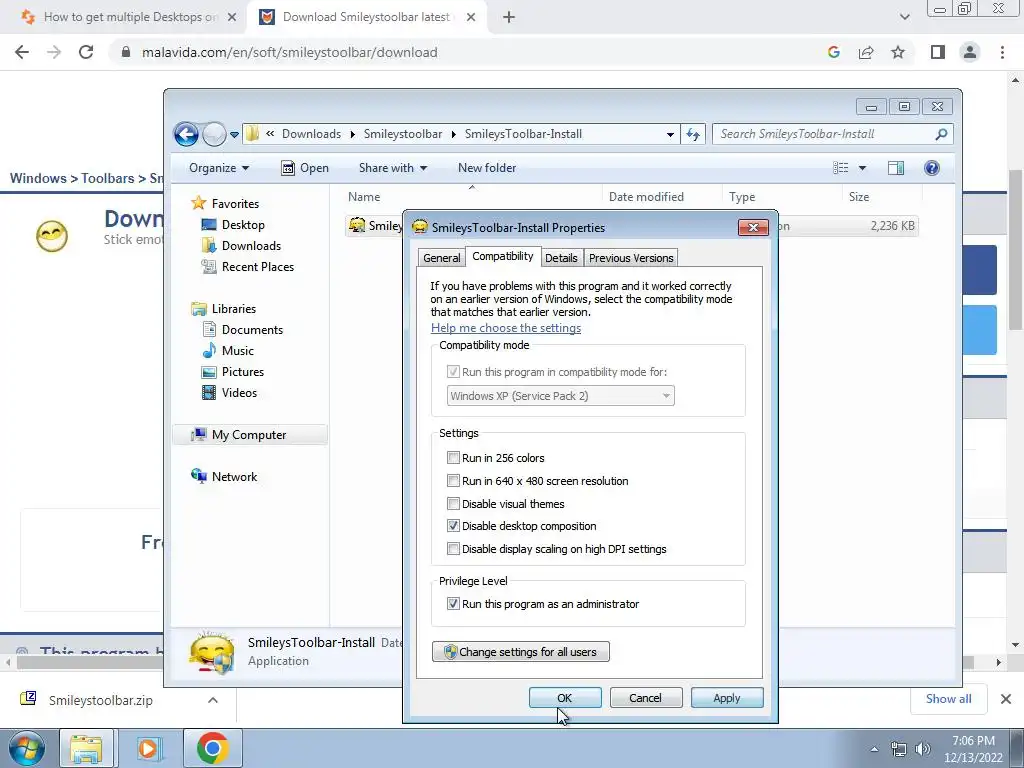This screenshot has width=1024, height=768.
Task: Bookmark this page with star icon
Action: (898, 52)
